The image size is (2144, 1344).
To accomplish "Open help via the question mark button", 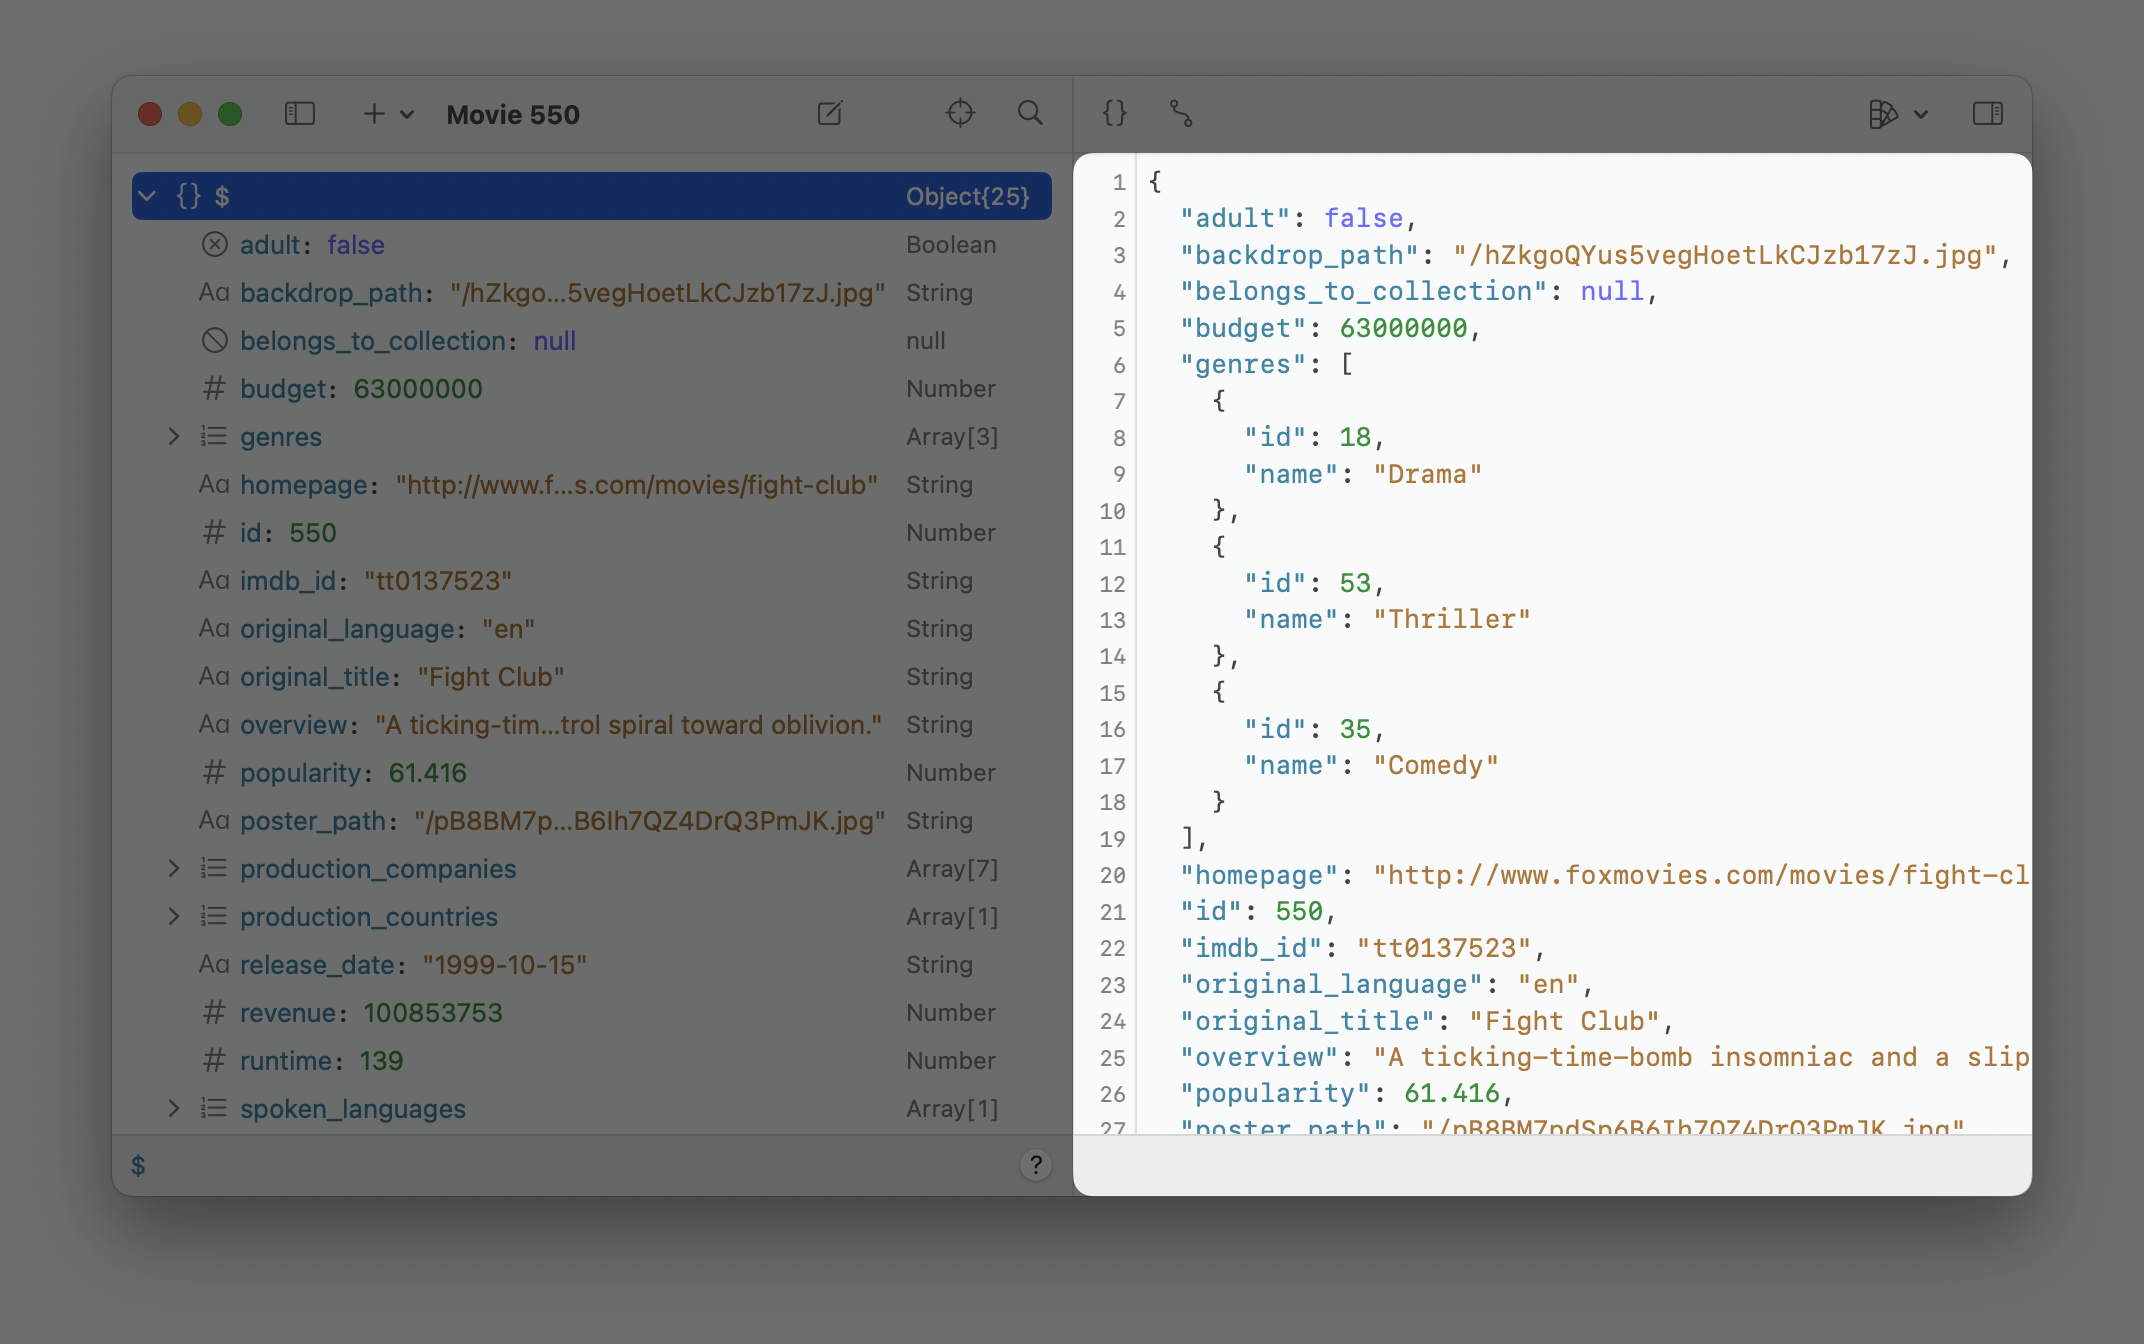I will (1036, 1165).
